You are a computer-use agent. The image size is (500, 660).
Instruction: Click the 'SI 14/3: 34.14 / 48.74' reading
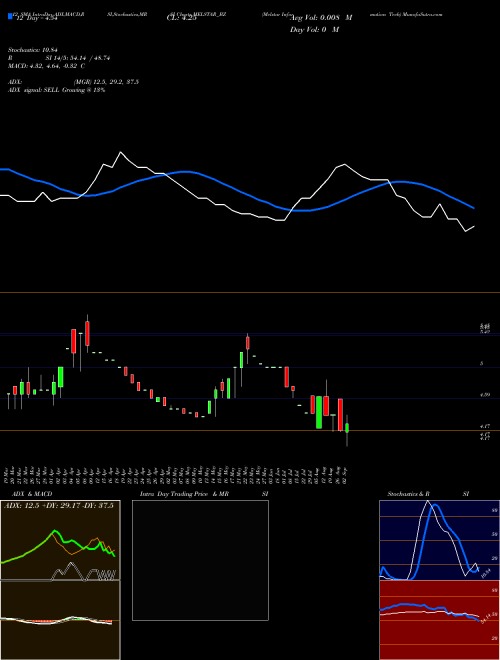pos(78,58)
